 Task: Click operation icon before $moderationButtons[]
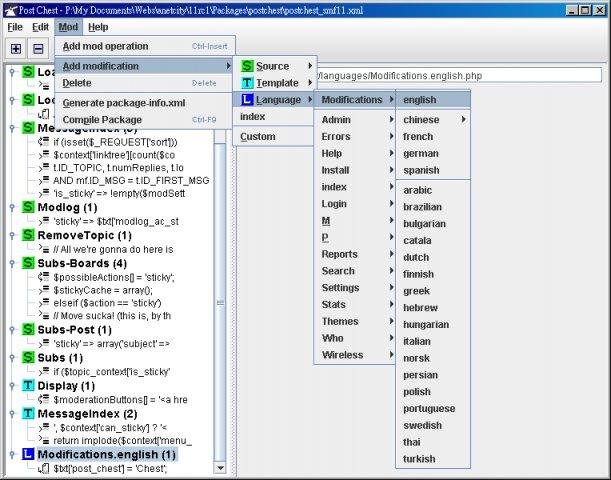tap(44, 400)
